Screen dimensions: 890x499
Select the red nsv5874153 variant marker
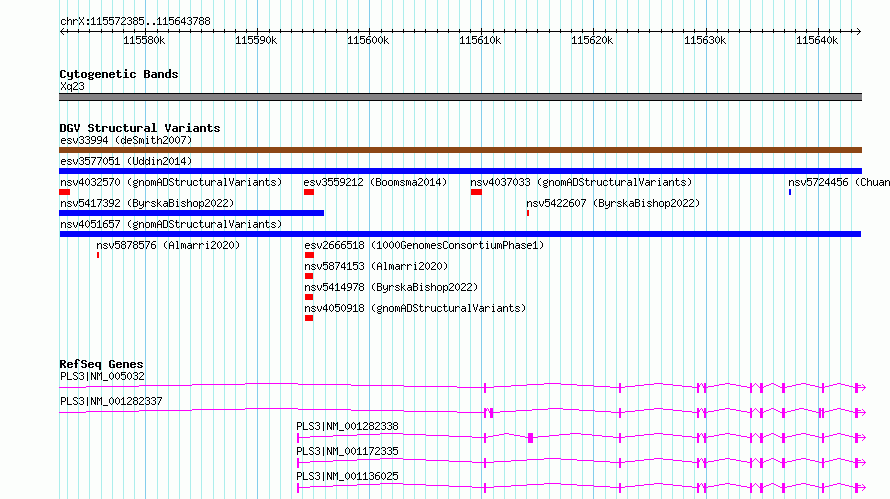pos(309,276)
